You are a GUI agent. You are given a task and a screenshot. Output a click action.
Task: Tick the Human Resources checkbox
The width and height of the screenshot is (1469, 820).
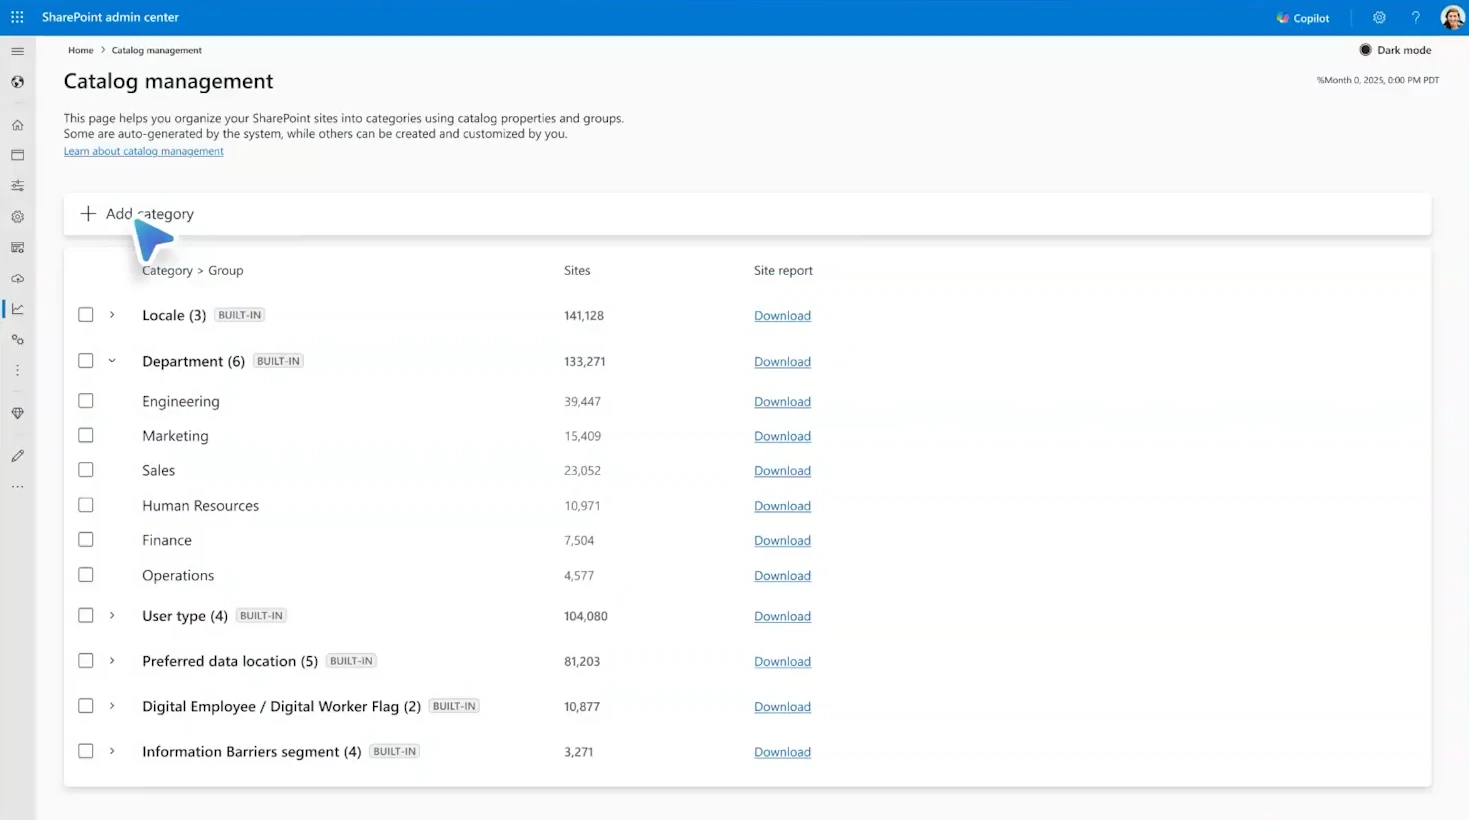[x=86, y=505]
